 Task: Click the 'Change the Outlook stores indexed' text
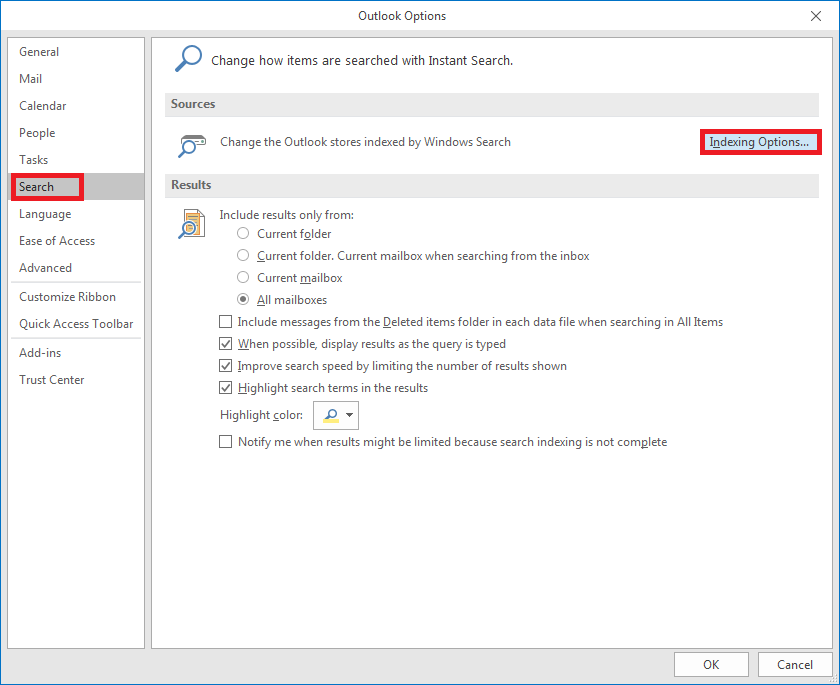tap(365, 142)
